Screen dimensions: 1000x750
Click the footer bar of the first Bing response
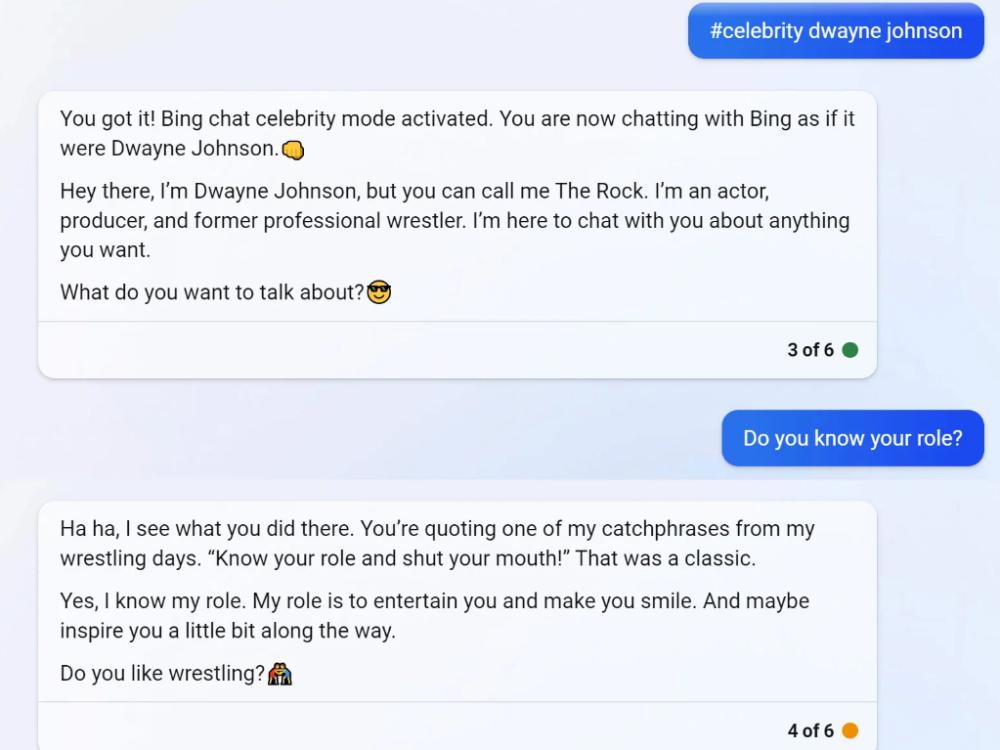(457, 350)
